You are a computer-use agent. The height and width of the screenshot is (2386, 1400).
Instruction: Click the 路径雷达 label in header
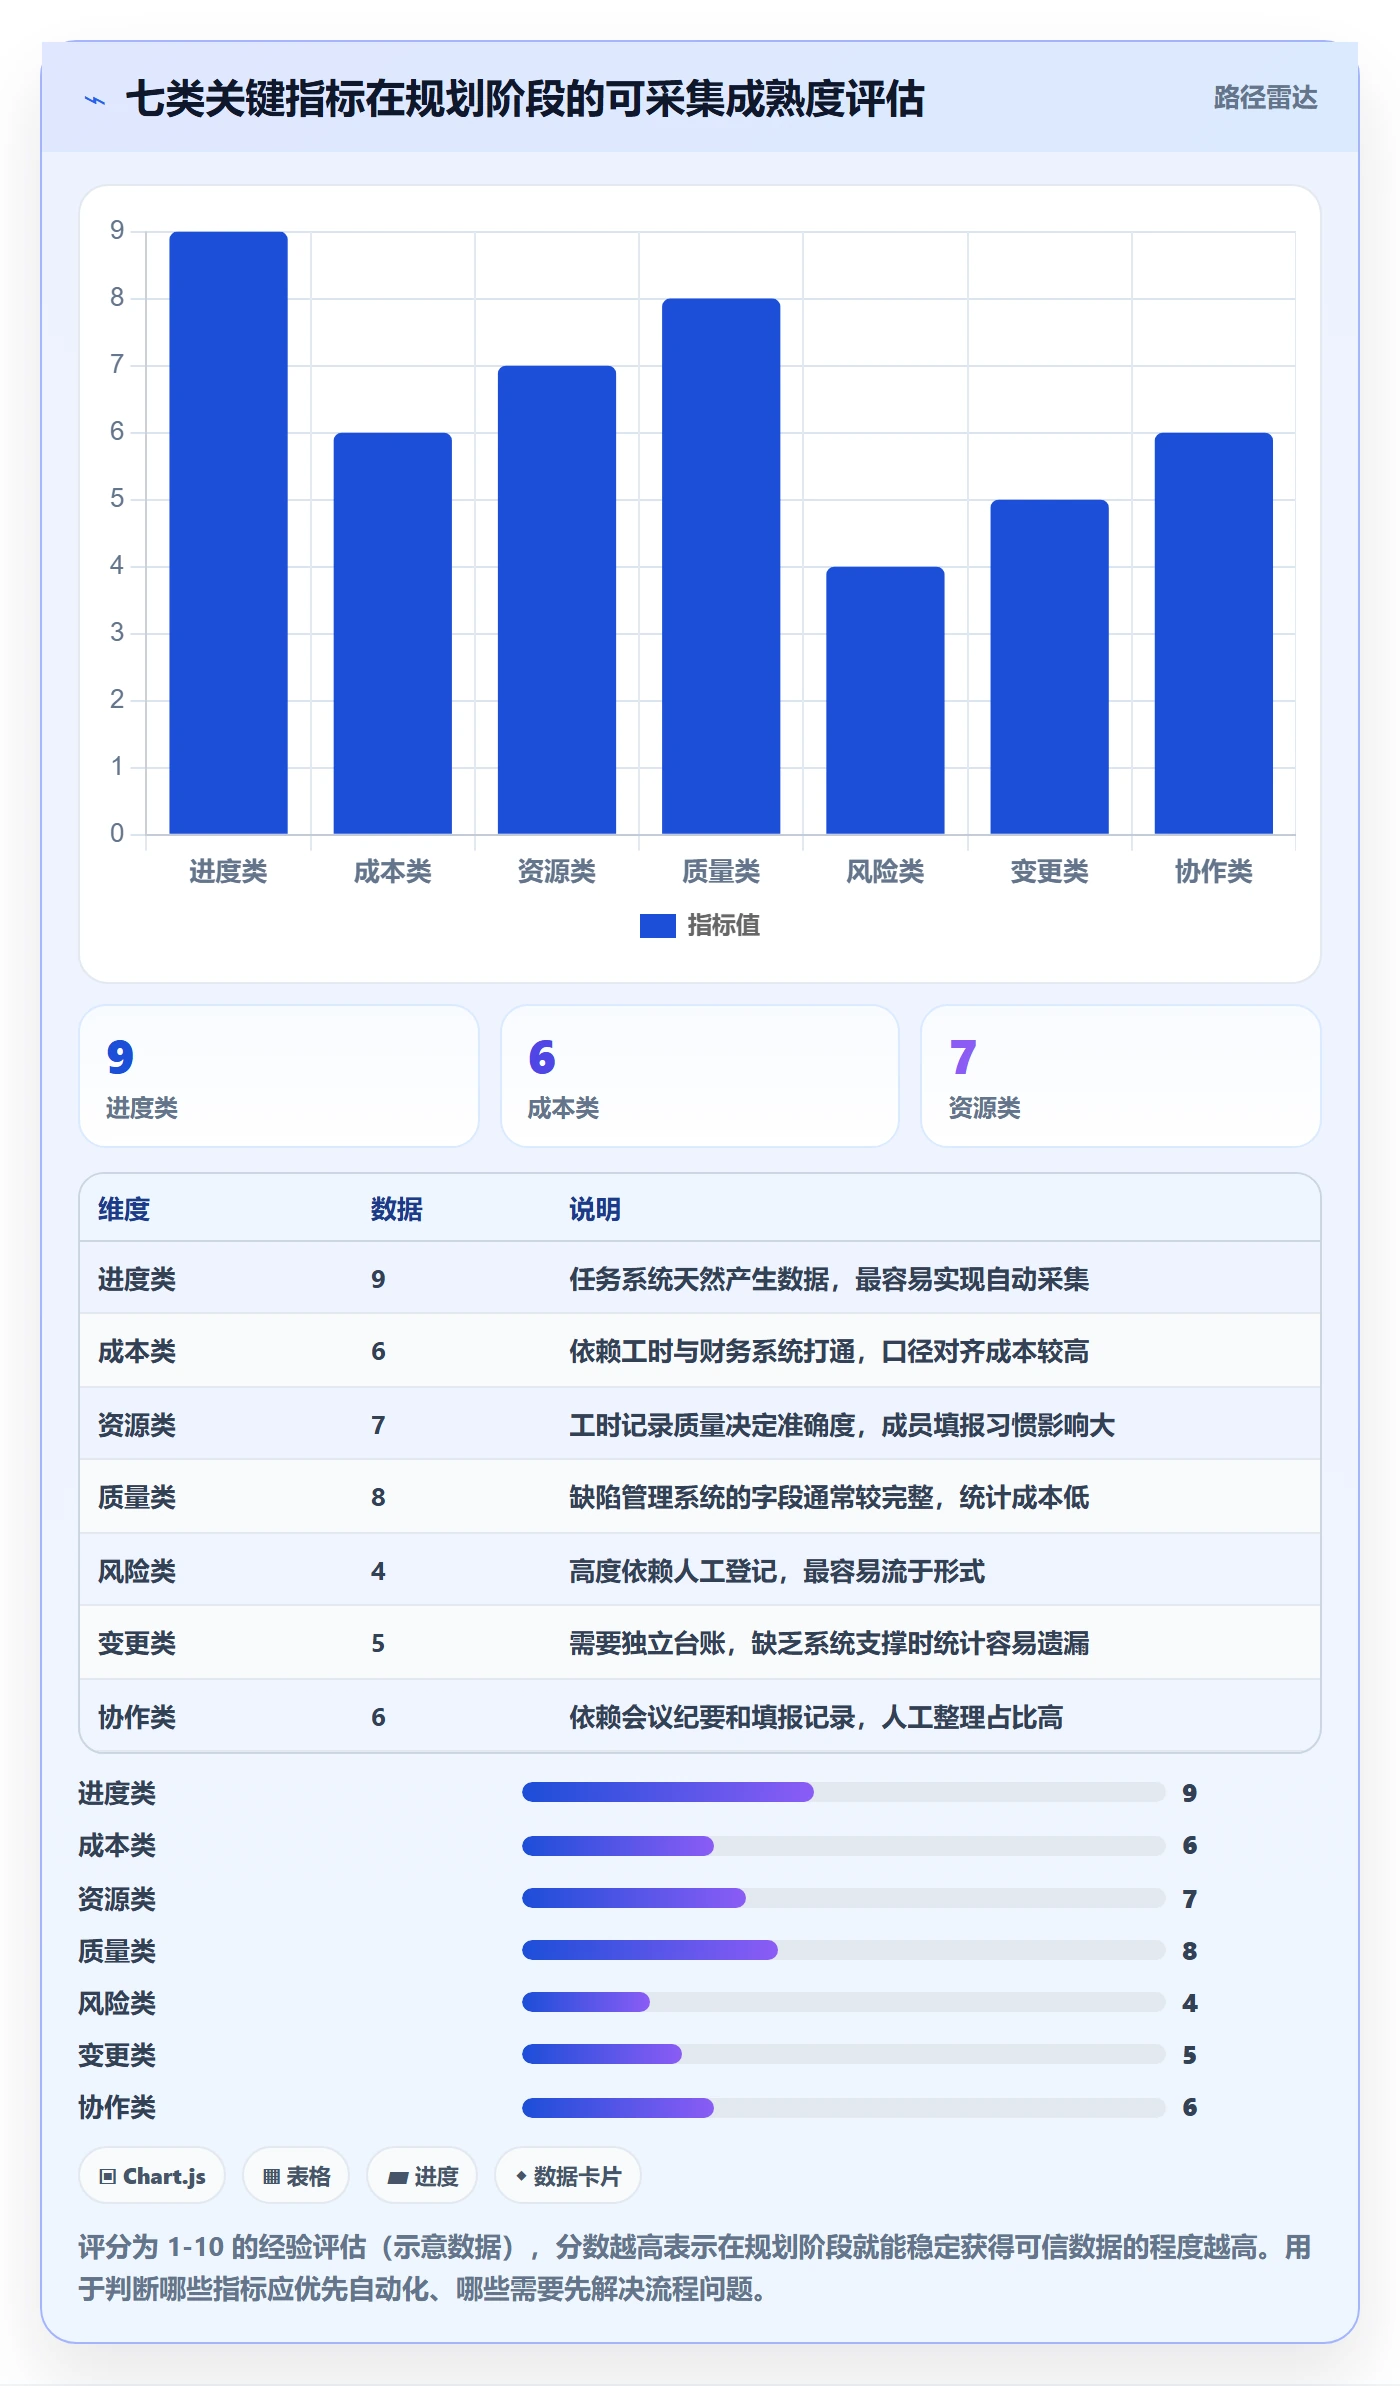pos(1265,98)
